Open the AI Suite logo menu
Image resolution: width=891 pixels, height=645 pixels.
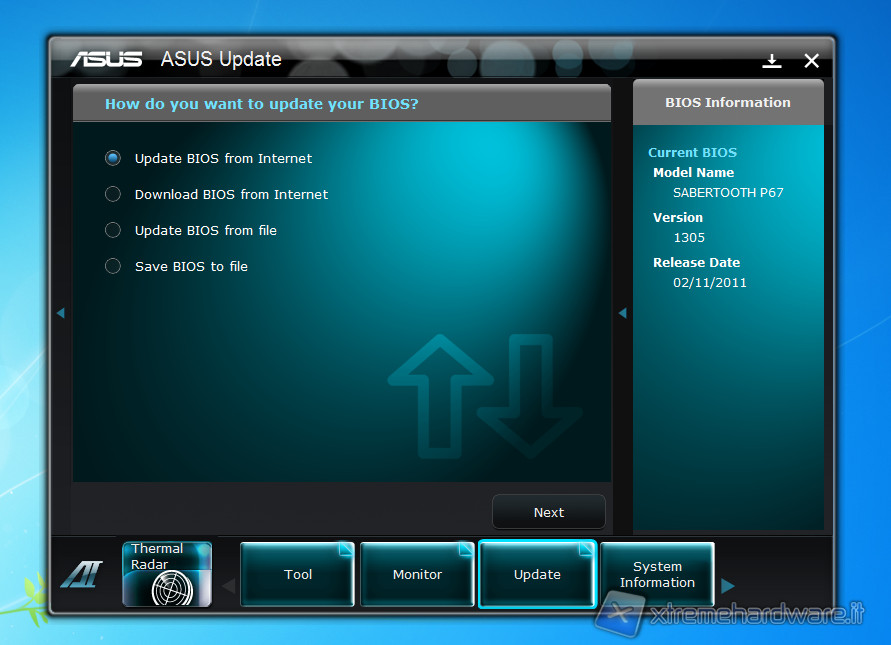80,574
